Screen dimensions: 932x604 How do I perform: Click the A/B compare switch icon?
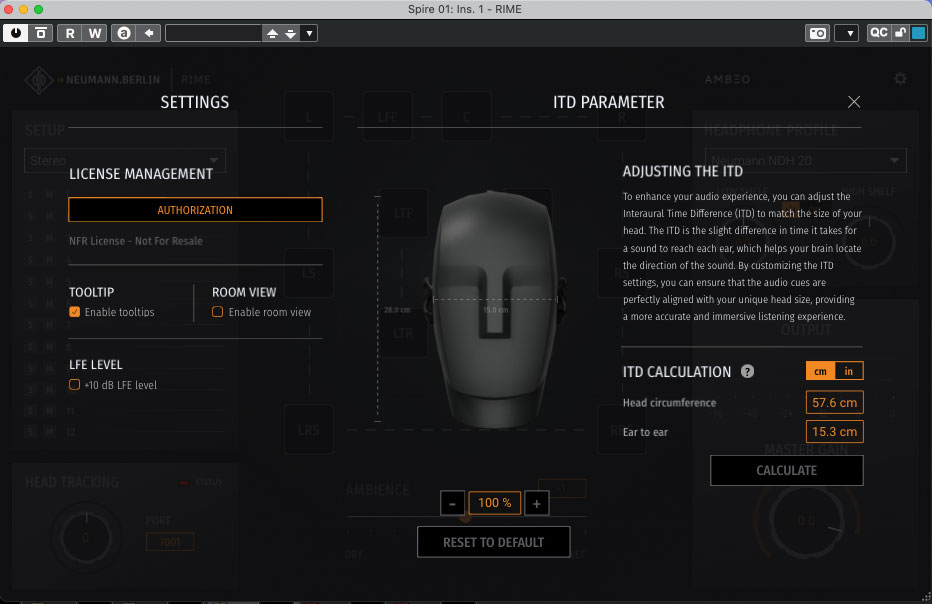(124, 33)
